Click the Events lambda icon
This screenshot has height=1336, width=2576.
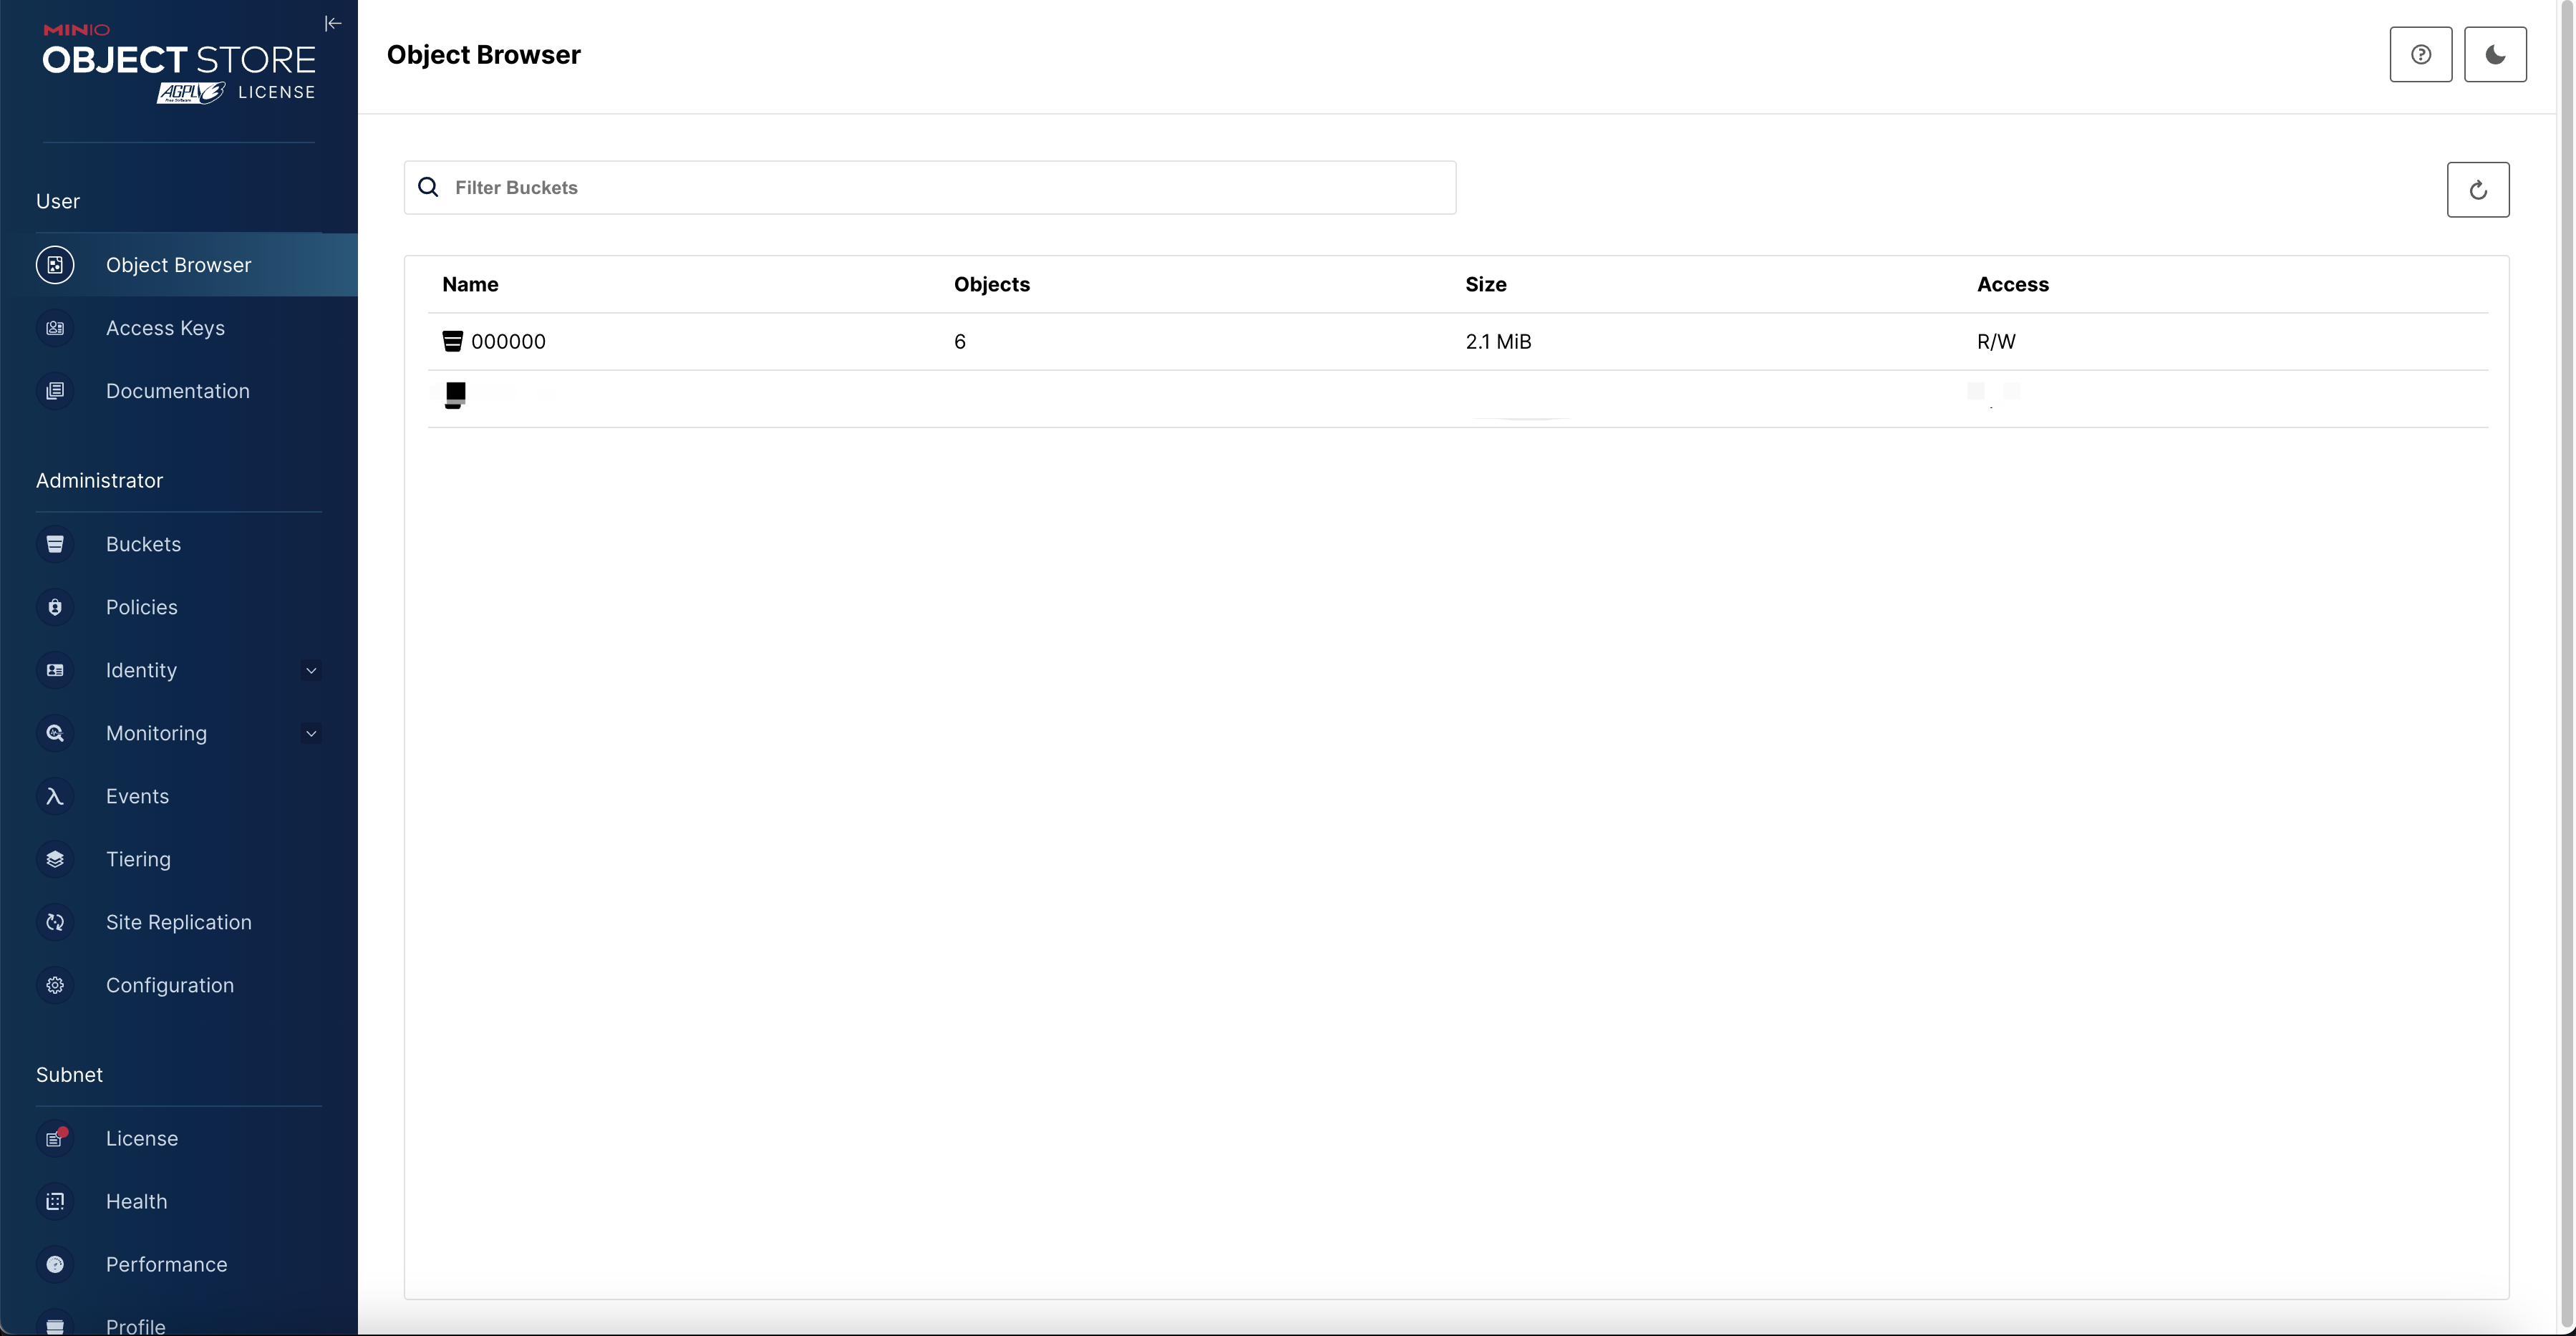pos(54,798)
